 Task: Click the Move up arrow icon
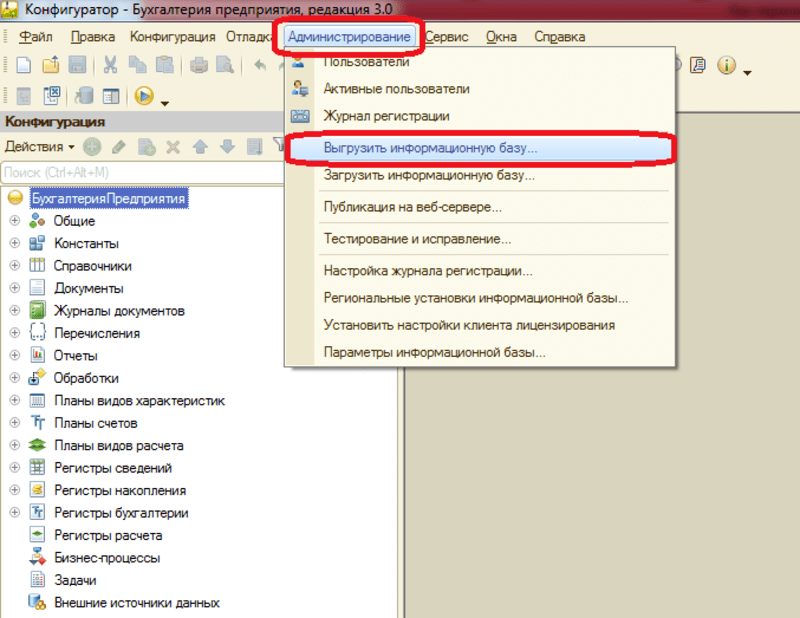pos(199,147)
